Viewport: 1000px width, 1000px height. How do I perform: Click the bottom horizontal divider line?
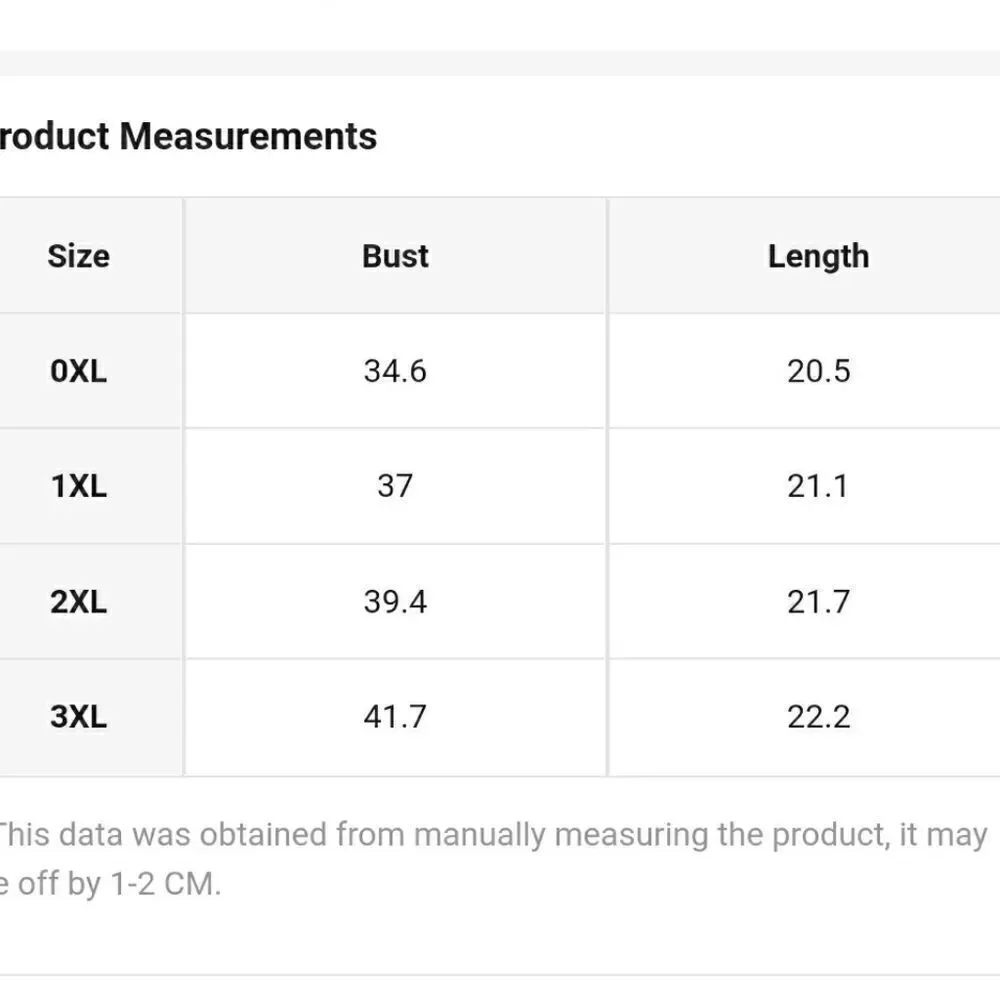tap(500, 974)
